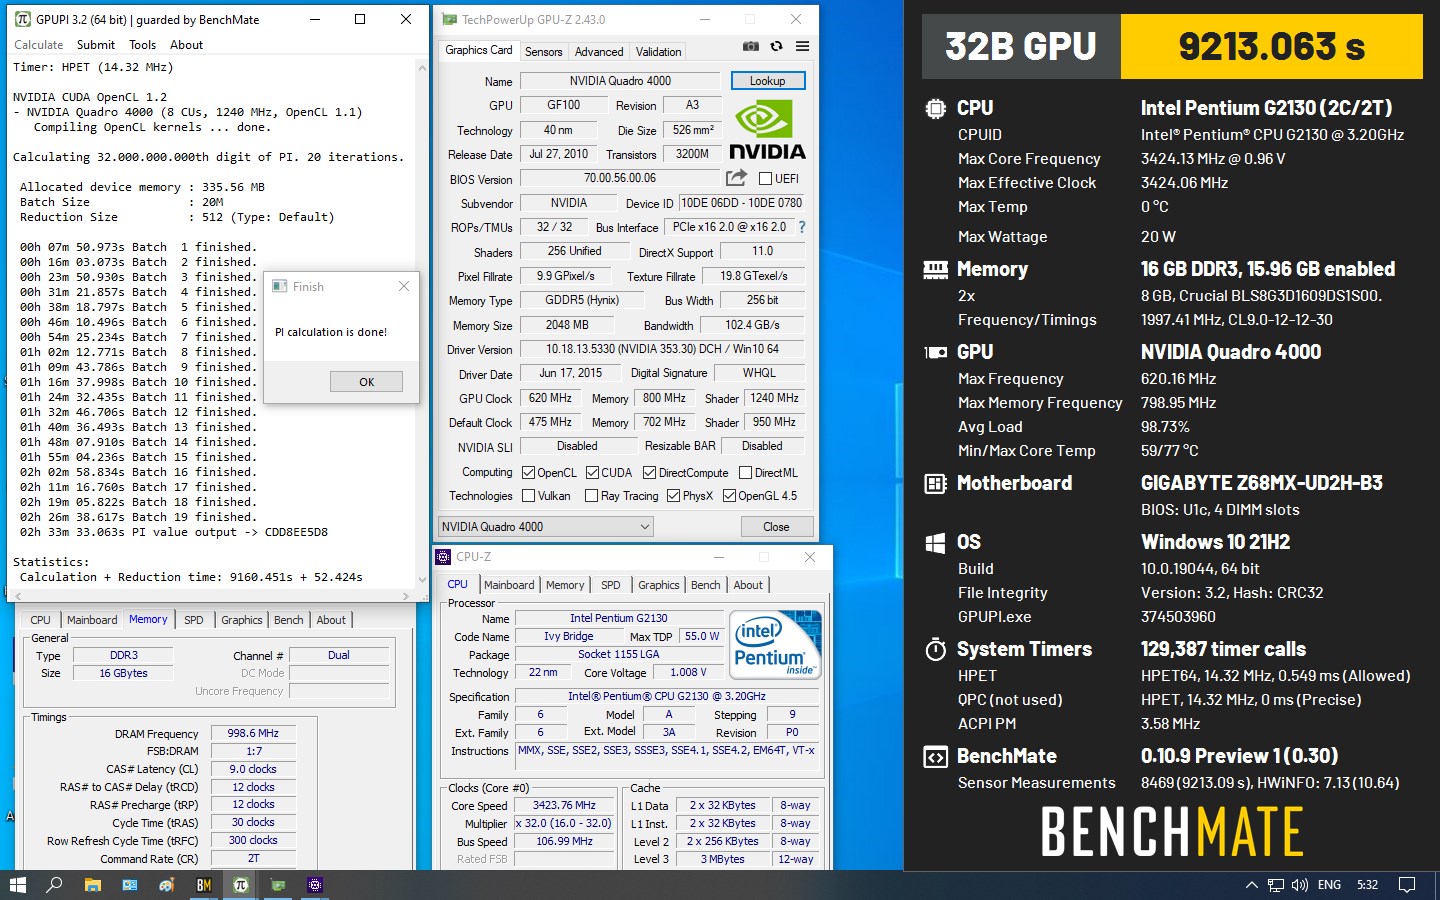Screen dimensions: 1440x900
Task: Click the Bus Interface question mark icon
Action: (x=802, y=227)
